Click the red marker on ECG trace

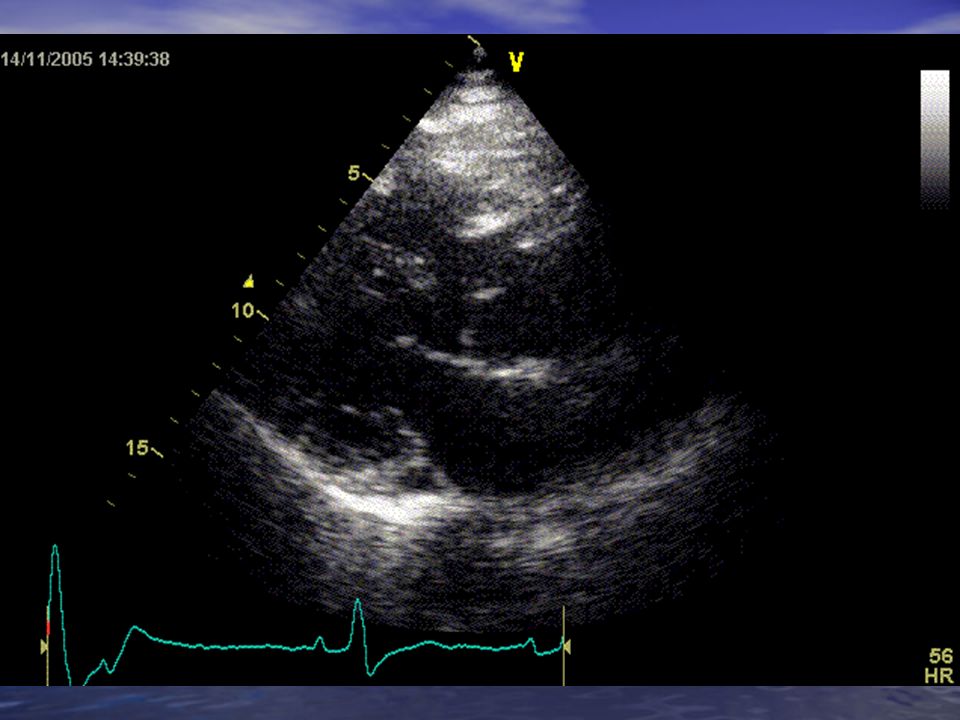[x=48, y=627]
